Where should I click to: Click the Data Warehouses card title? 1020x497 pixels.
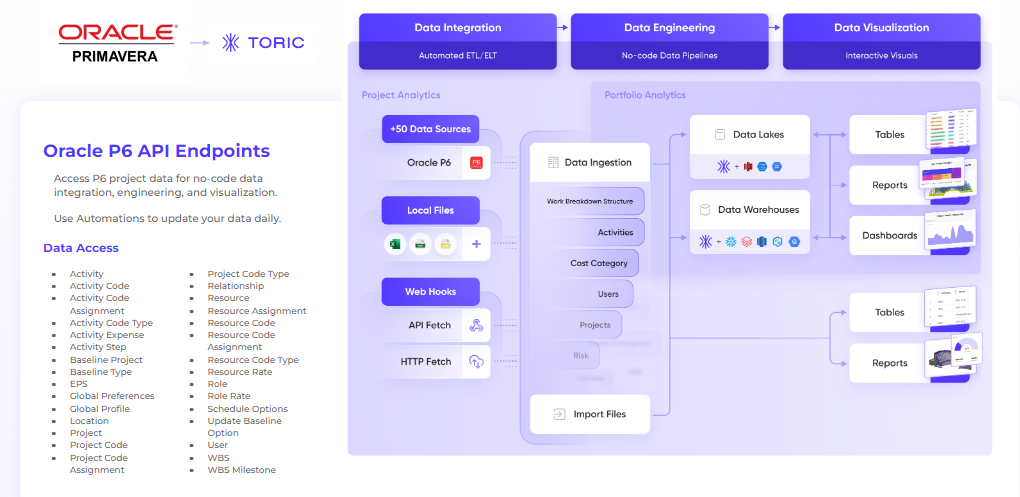[x=758, y=210]
